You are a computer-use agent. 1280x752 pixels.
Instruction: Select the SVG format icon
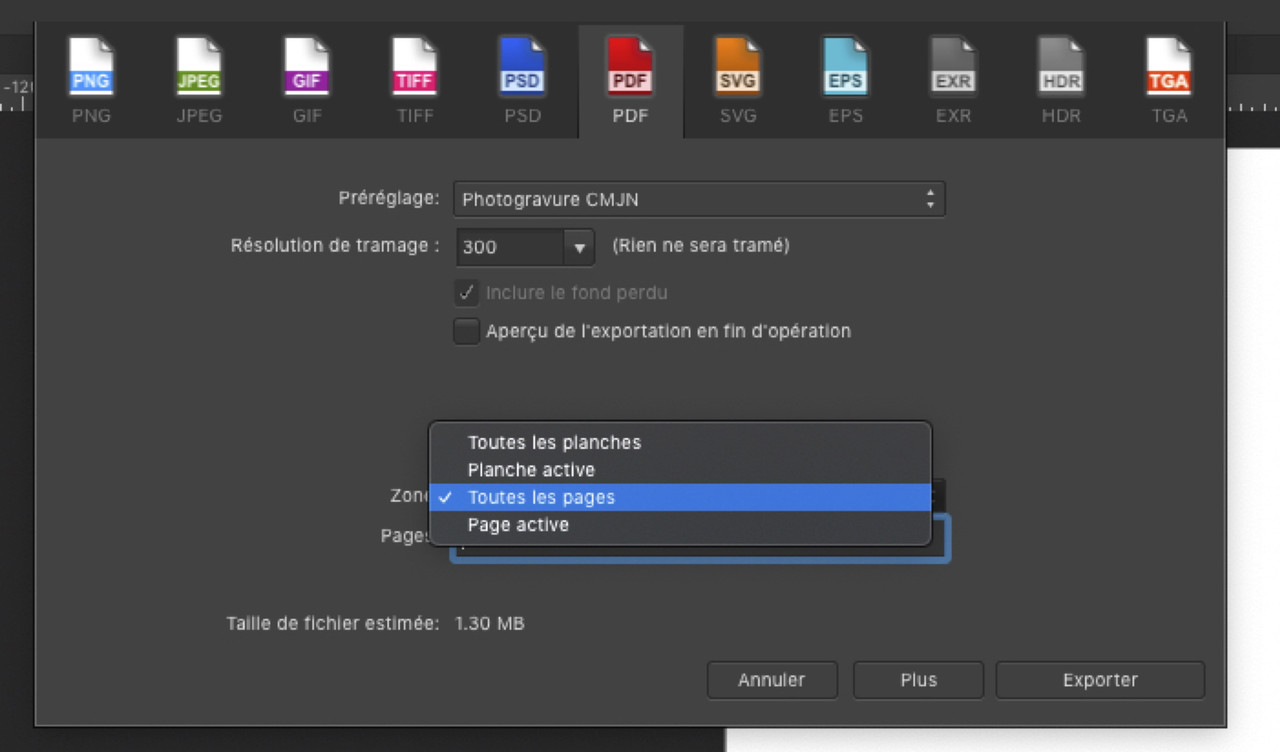click(x=737, y=67)
